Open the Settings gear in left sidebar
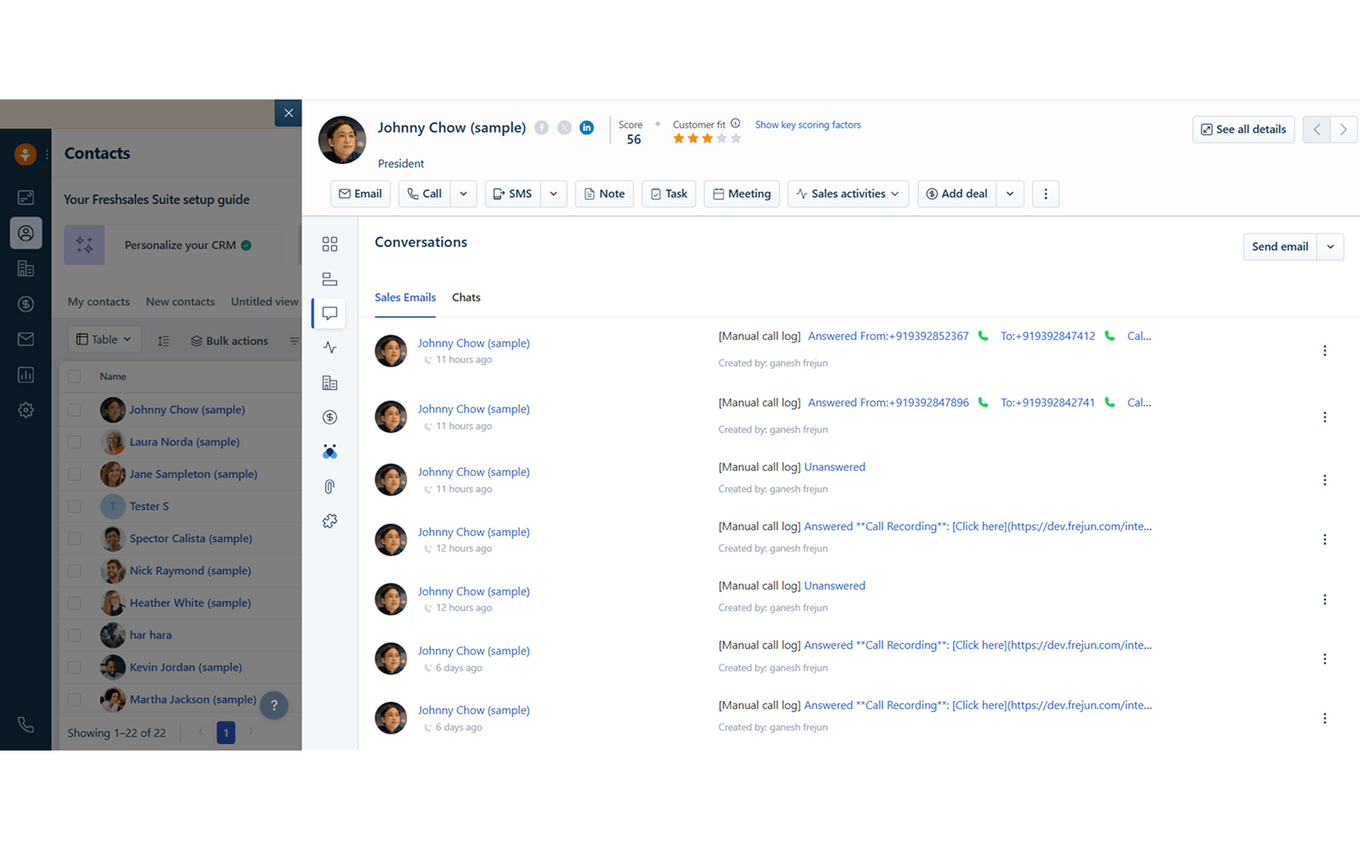 [26, 410]
